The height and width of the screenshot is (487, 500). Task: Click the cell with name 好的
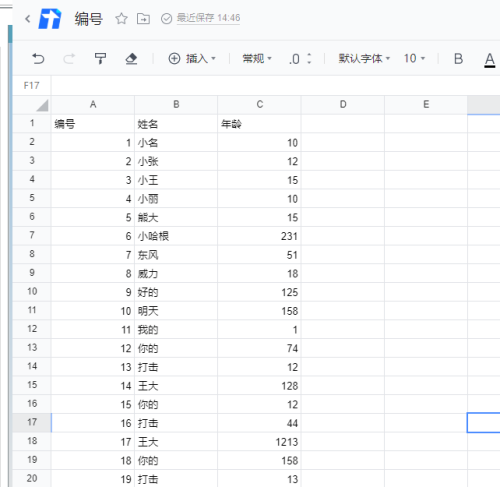176,292
